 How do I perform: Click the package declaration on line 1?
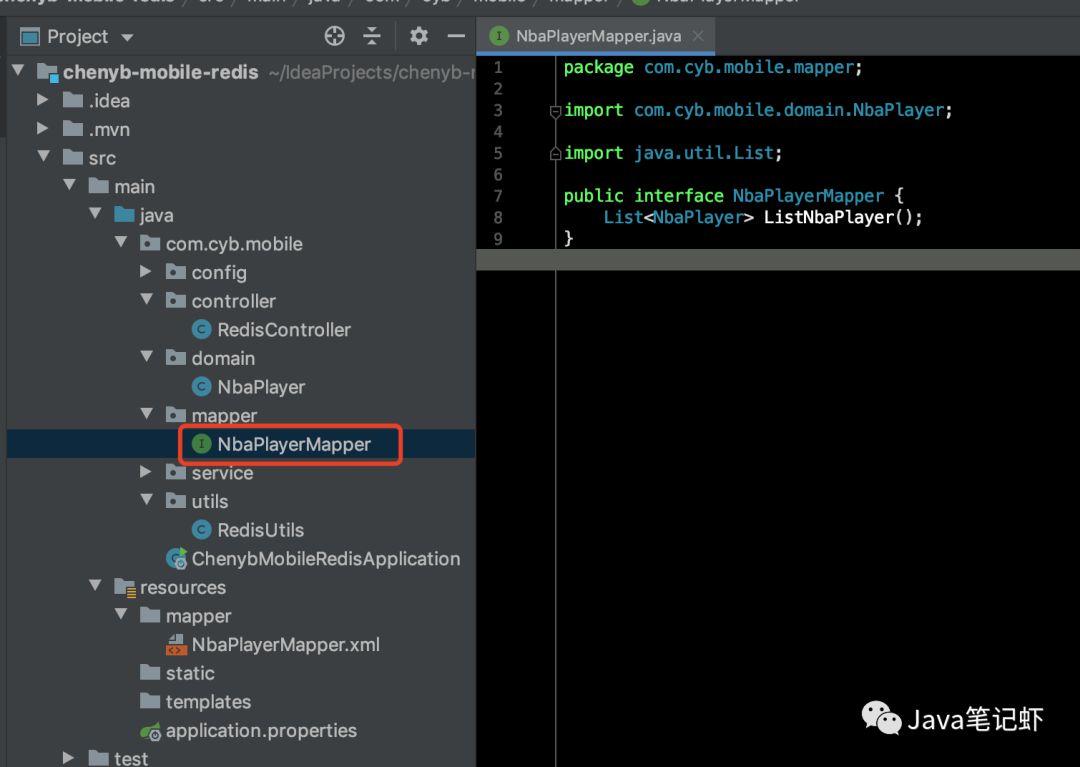pos(713,67)
